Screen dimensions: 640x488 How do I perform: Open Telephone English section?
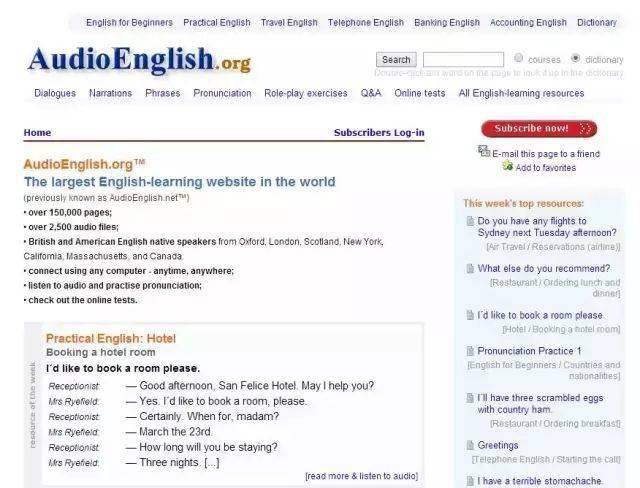366,22
